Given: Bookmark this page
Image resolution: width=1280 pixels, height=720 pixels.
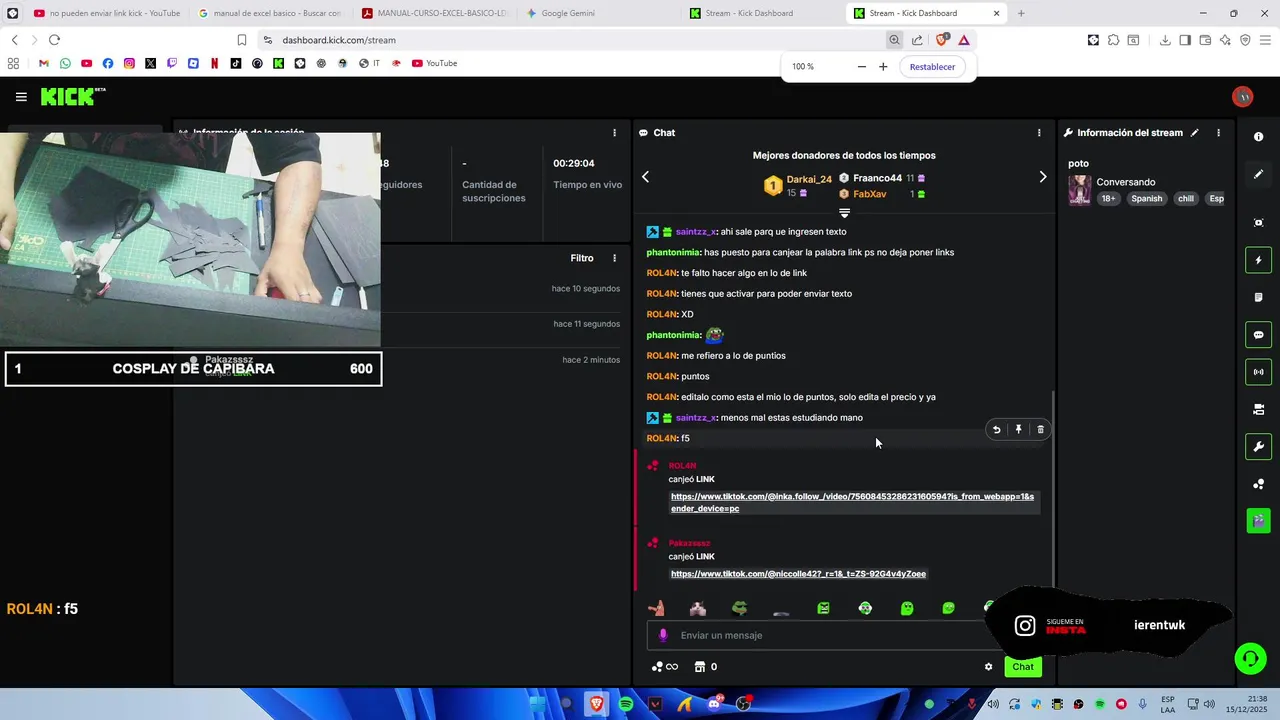Looking at the screenshot, I should [x=241, y=40].
